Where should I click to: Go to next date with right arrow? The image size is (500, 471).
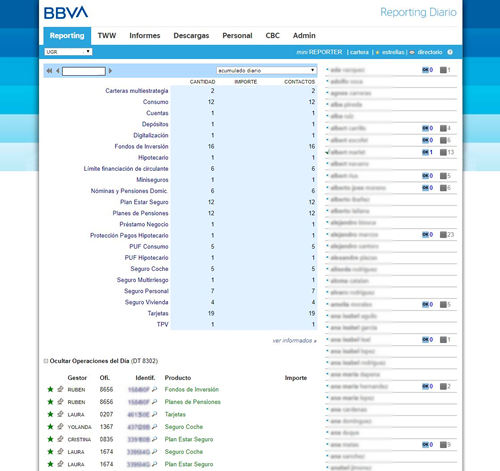click(x=110, y=71)
